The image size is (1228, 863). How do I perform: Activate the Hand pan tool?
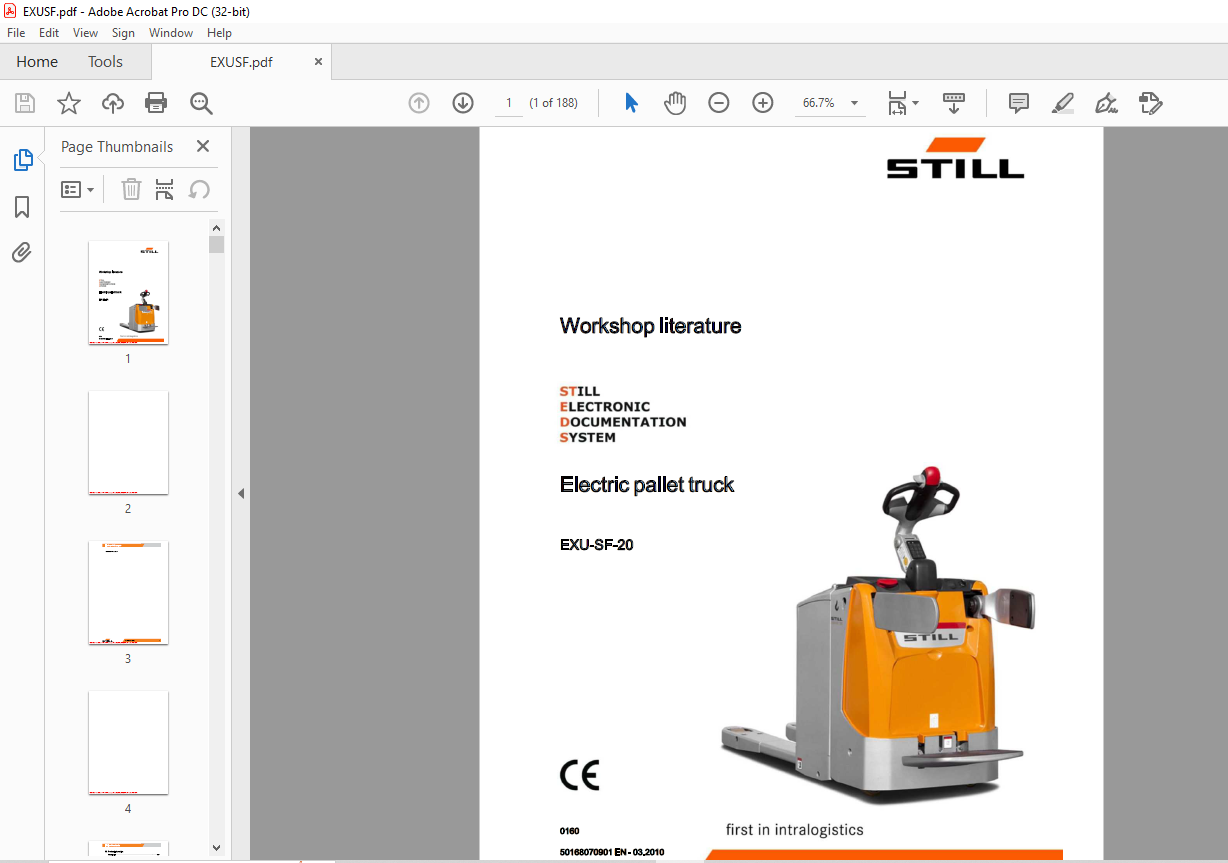[x=675, y=103]
